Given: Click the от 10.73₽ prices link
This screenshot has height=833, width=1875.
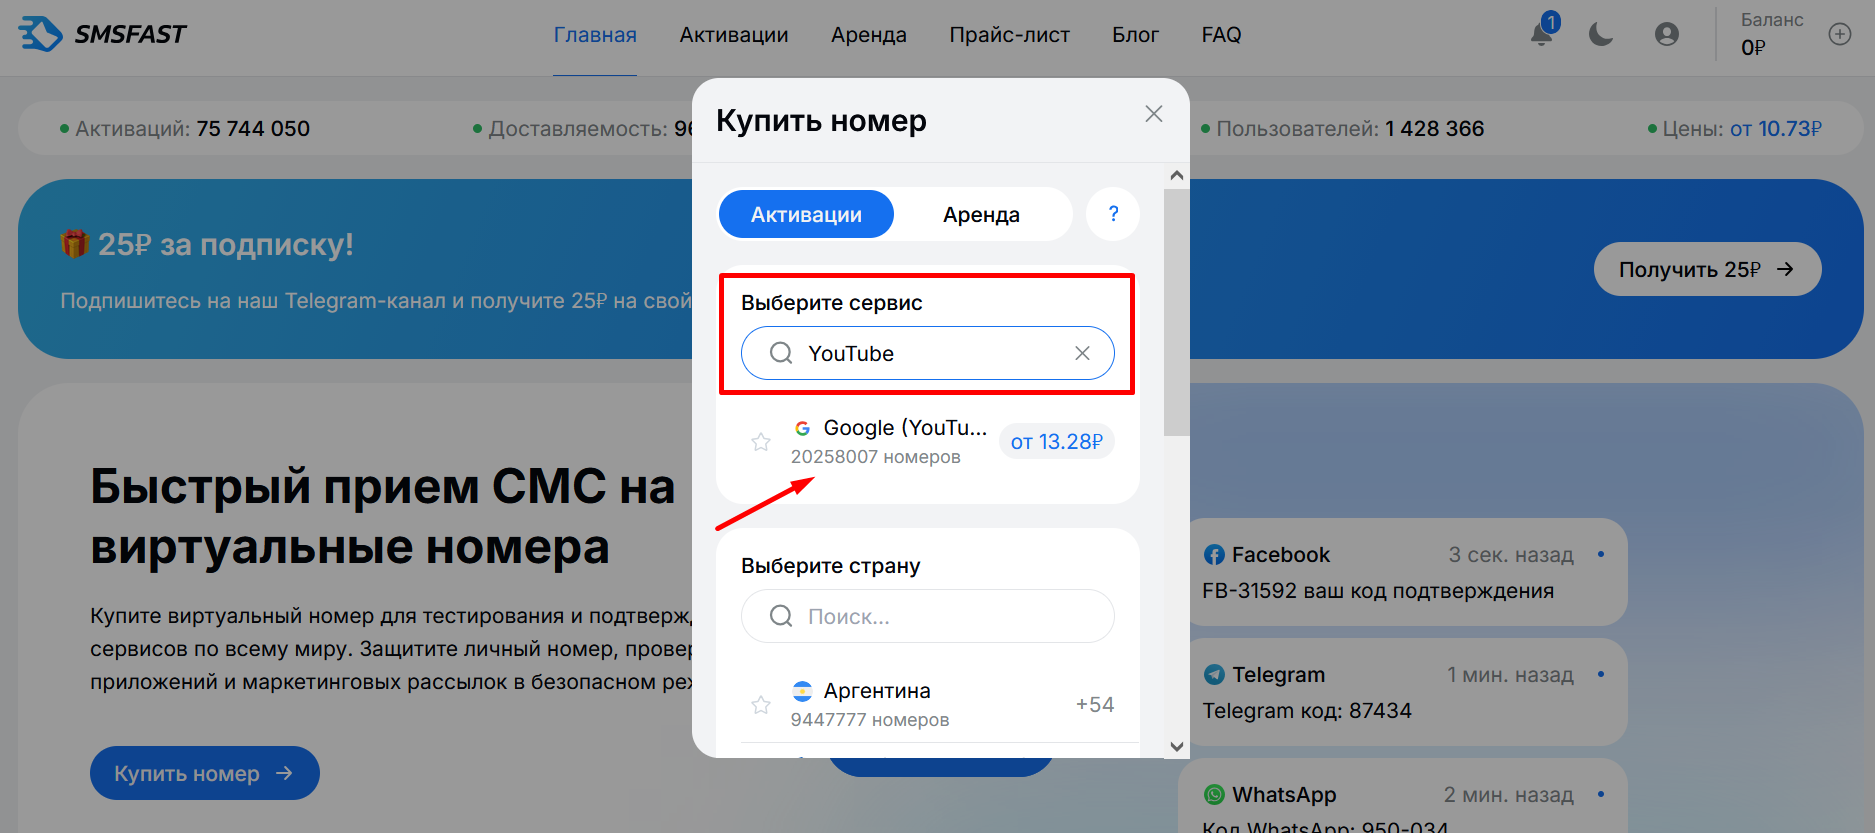Looking at the screenshot, I should [1776, 128].
